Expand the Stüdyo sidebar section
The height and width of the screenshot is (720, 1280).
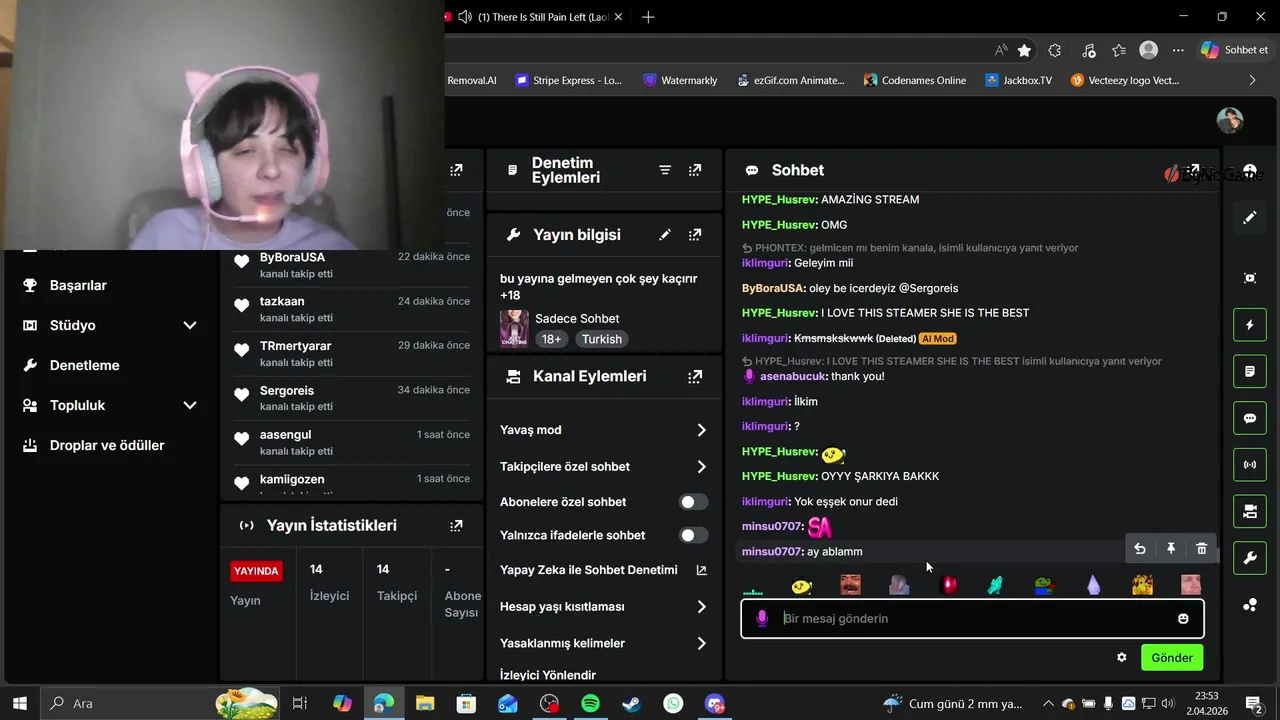pos(109,325)
